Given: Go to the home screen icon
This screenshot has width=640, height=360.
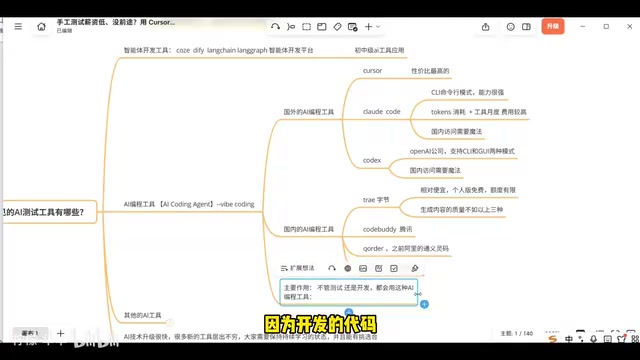Looking at the screenshot, I should coord(41,27).
